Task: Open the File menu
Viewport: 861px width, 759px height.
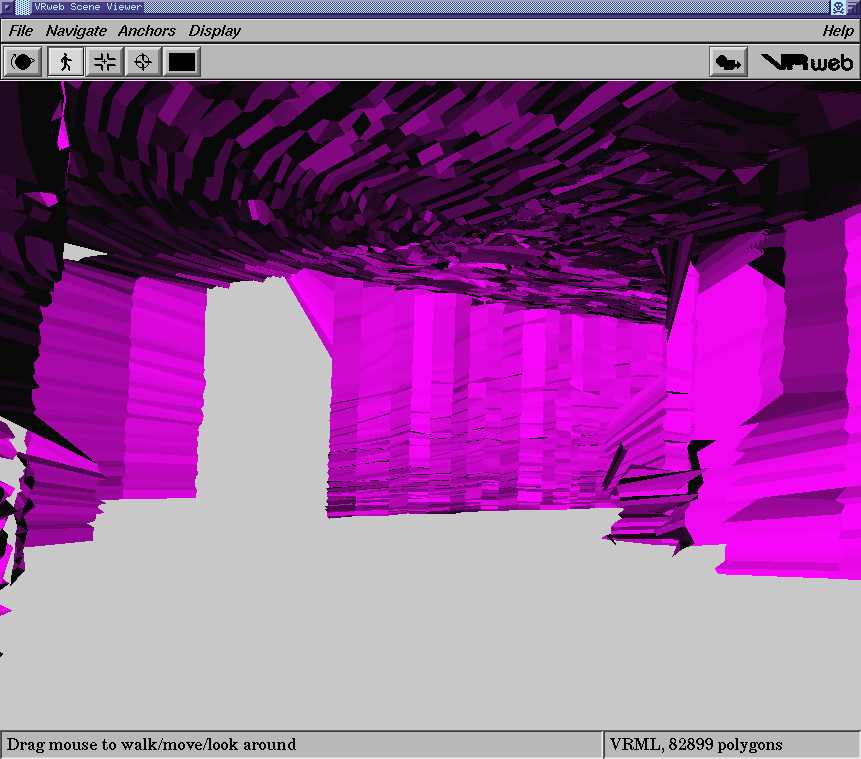Action: tap(21, 31)
